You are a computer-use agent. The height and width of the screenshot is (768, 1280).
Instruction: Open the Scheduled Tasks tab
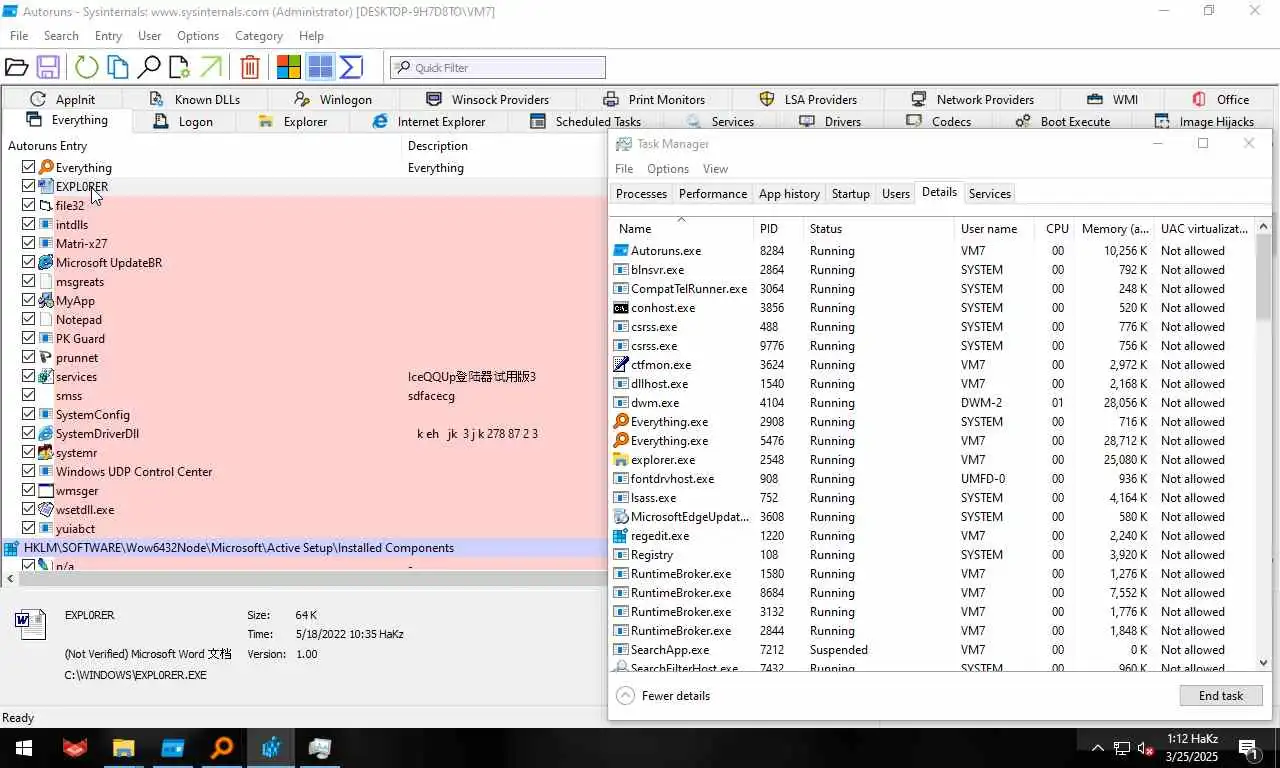pyautogui.click(x=586, y=122)
